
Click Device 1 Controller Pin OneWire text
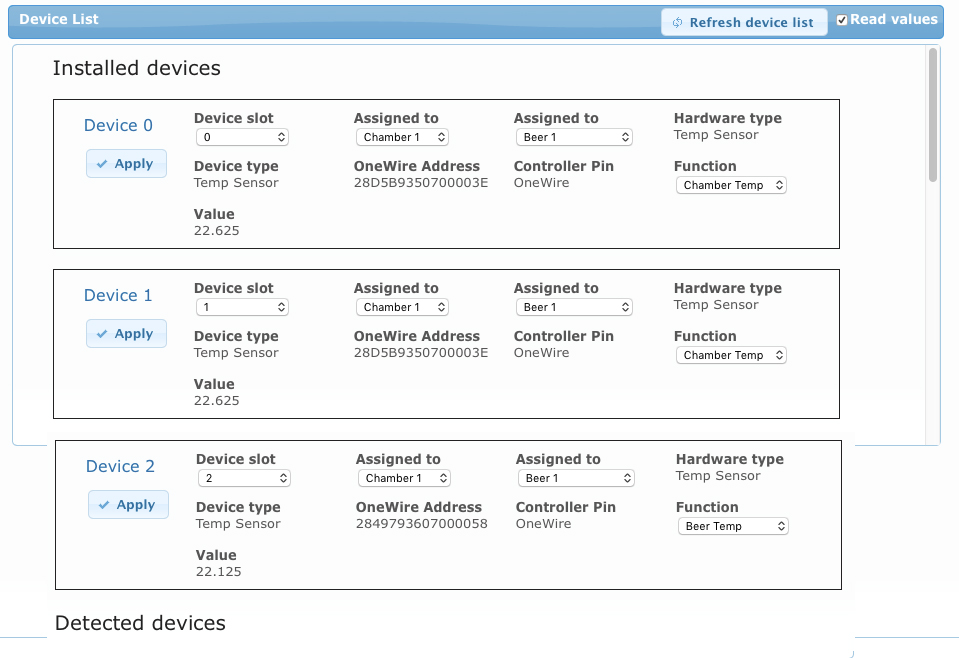click(x=541, y=353)
